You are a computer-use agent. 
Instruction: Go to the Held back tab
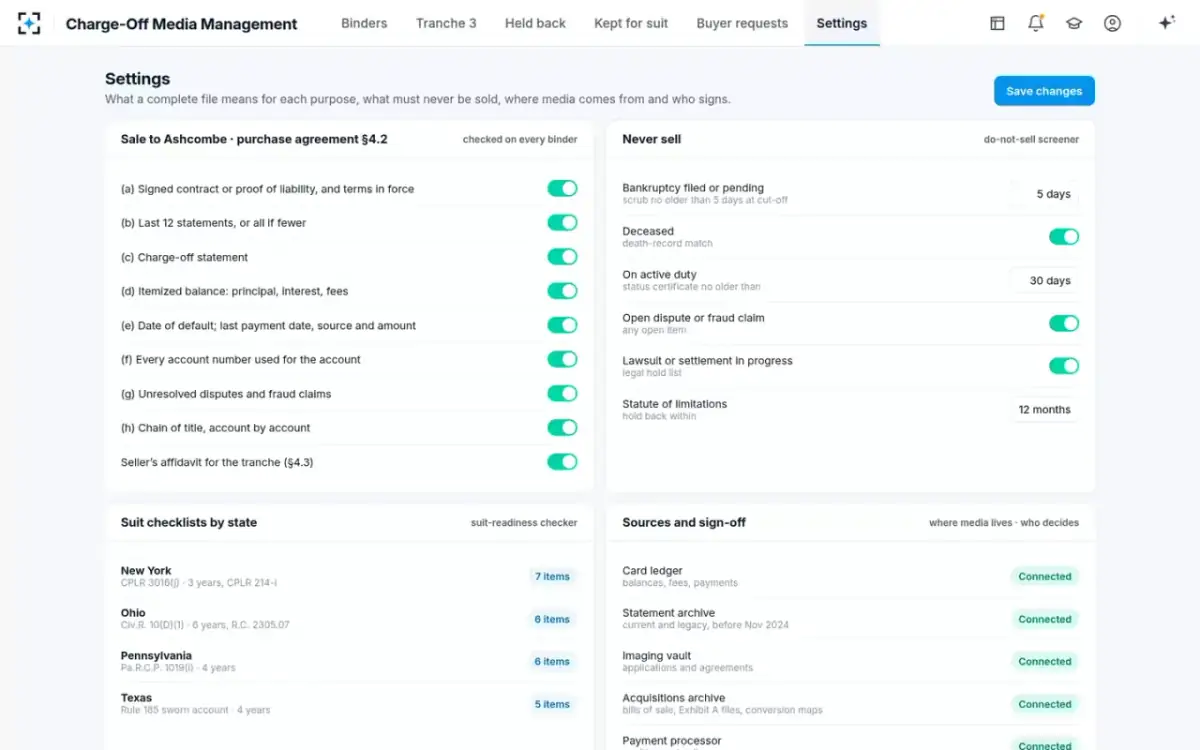tap(535, 23)
